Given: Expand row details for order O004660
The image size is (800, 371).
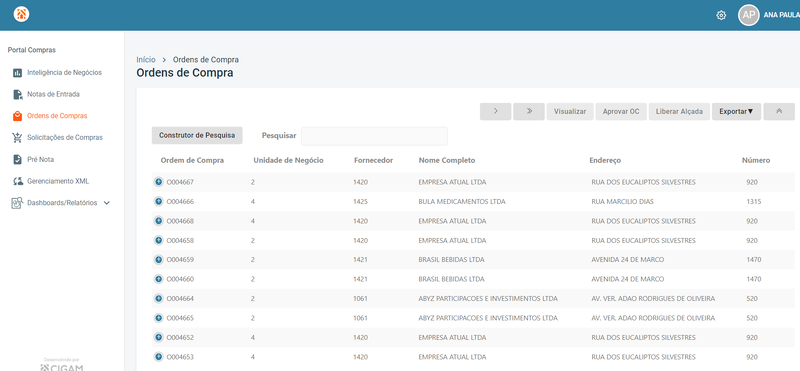Looking at the screenshot, I should pyautogui.click(x=159, y=279).
